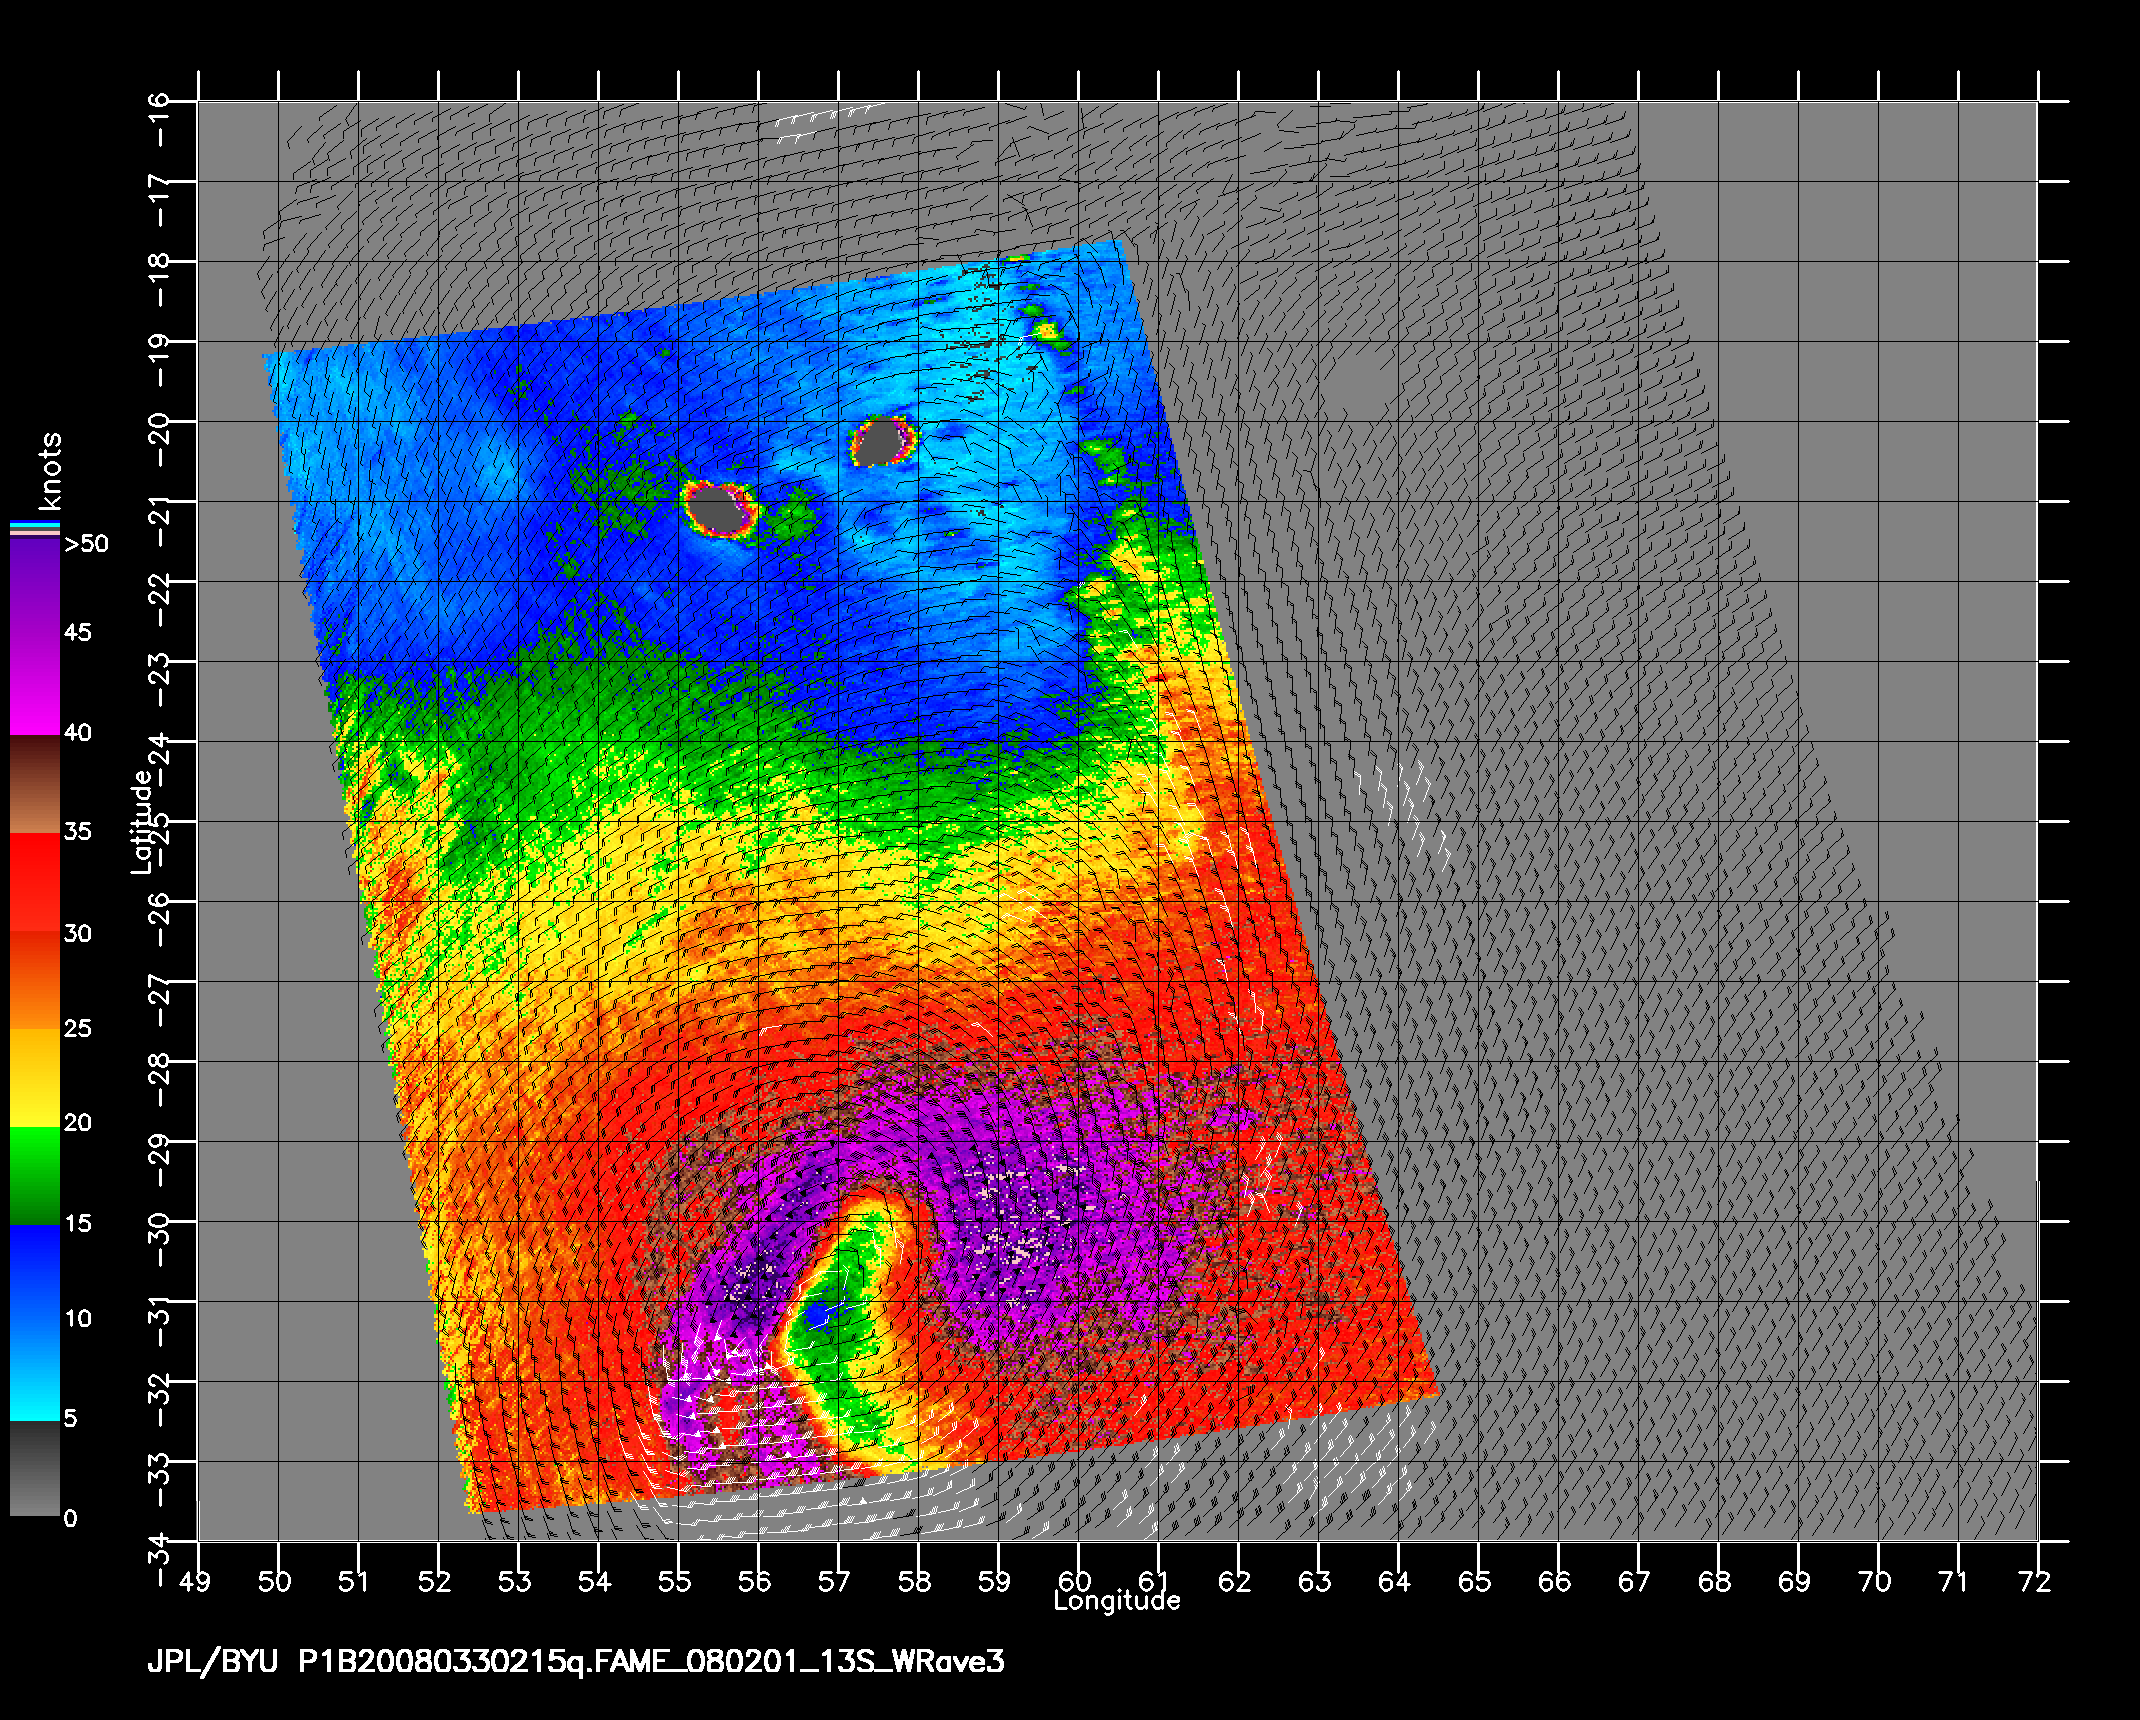The width and height of the screenshot is (2140, 1720).
Task: Click longitude tick label '57'
Action: [x=836, y=1581]
